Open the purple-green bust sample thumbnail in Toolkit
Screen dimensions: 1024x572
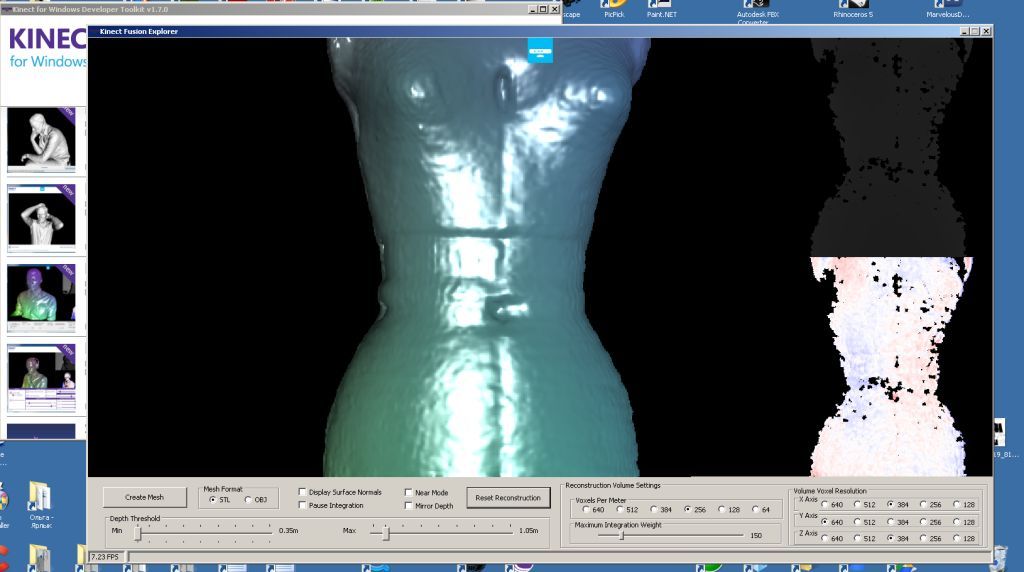coord(41,298)
